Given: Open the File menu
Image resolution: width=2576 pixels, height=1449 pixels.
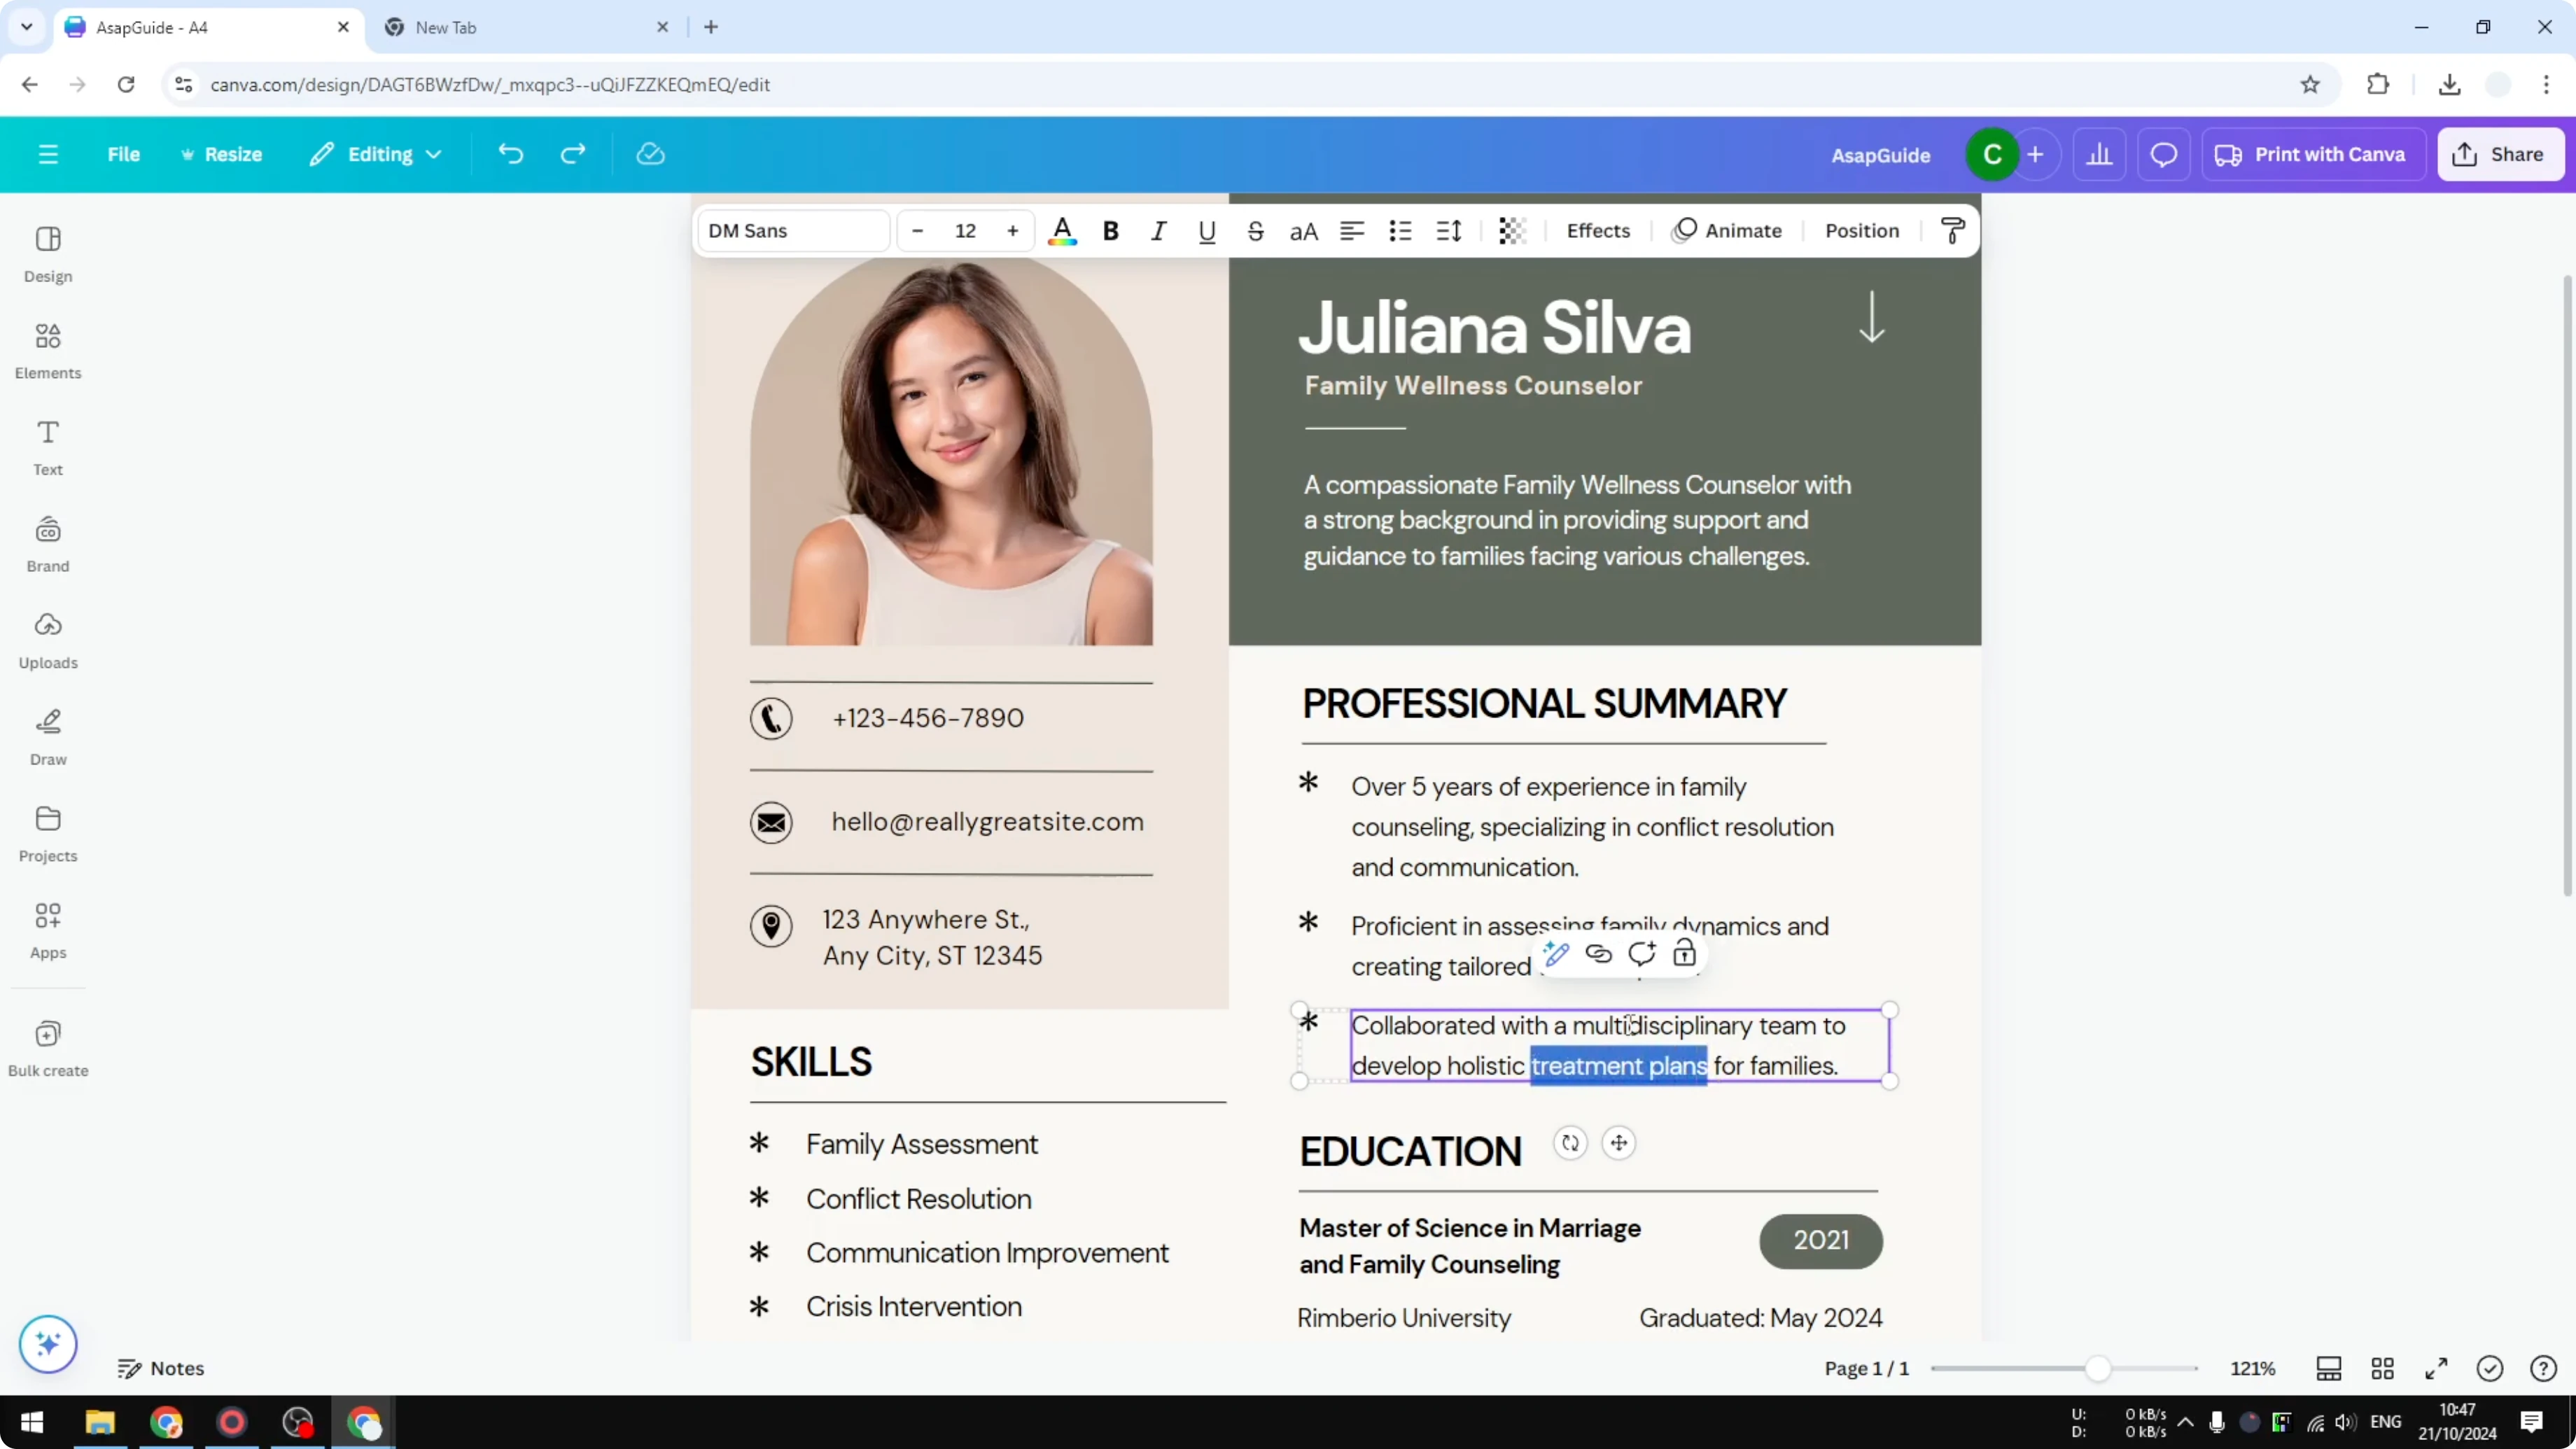Looking at the screenshot, I should point(124,154).
